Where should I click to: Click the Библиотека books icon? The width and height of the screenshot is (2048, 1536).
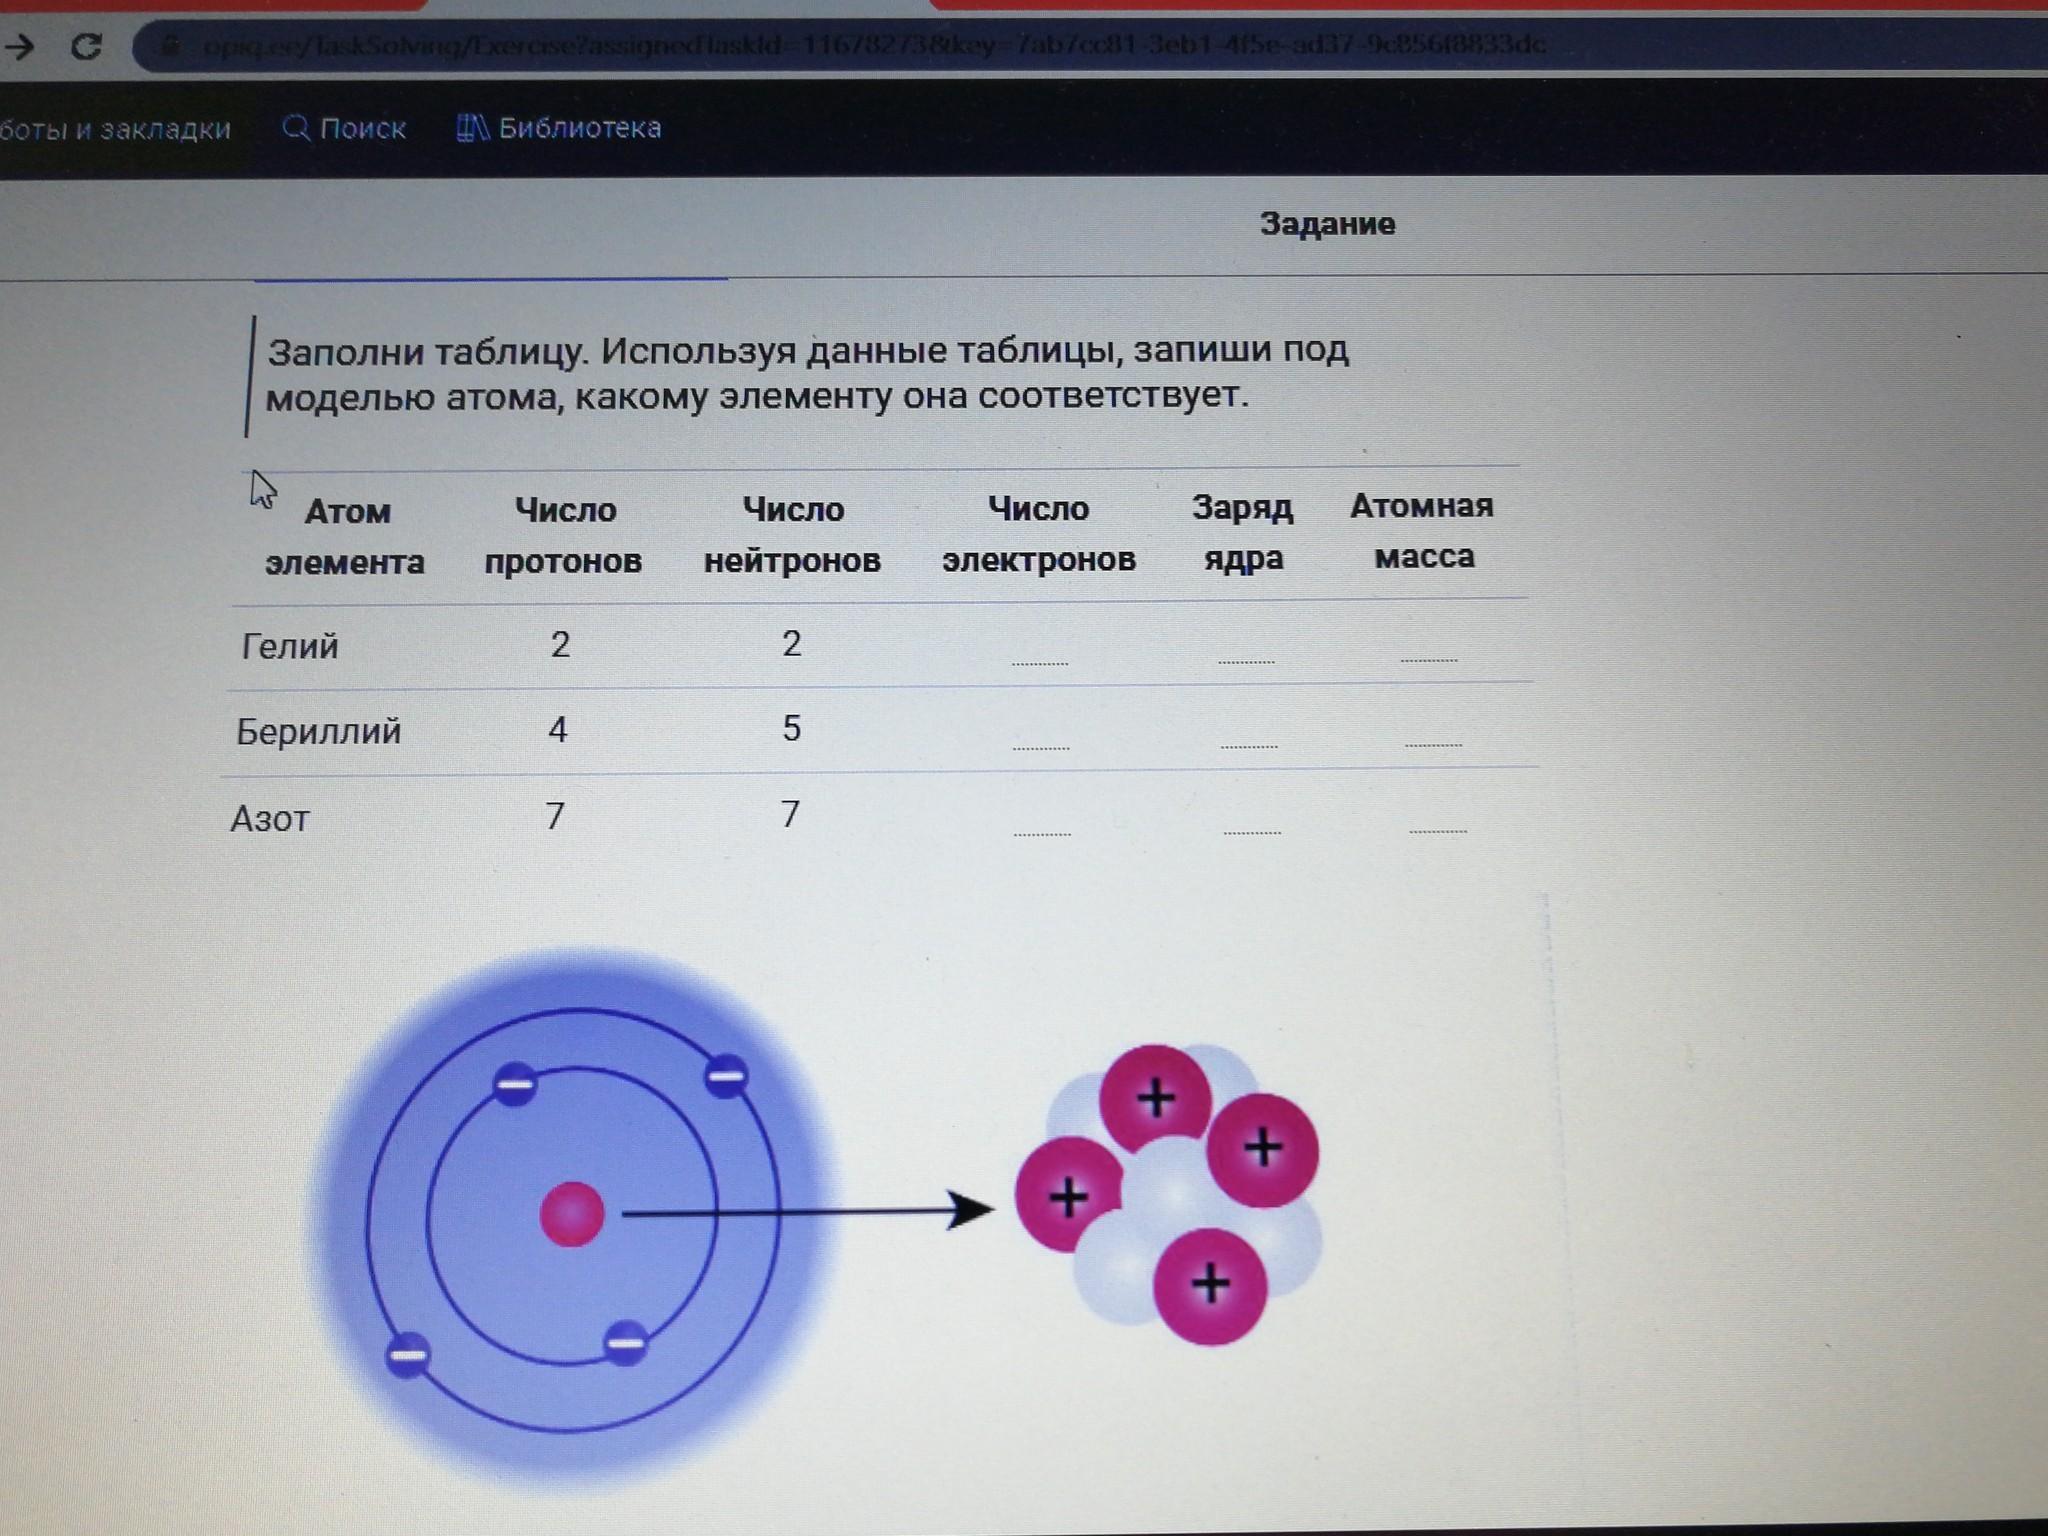click(x=472, y=128)
